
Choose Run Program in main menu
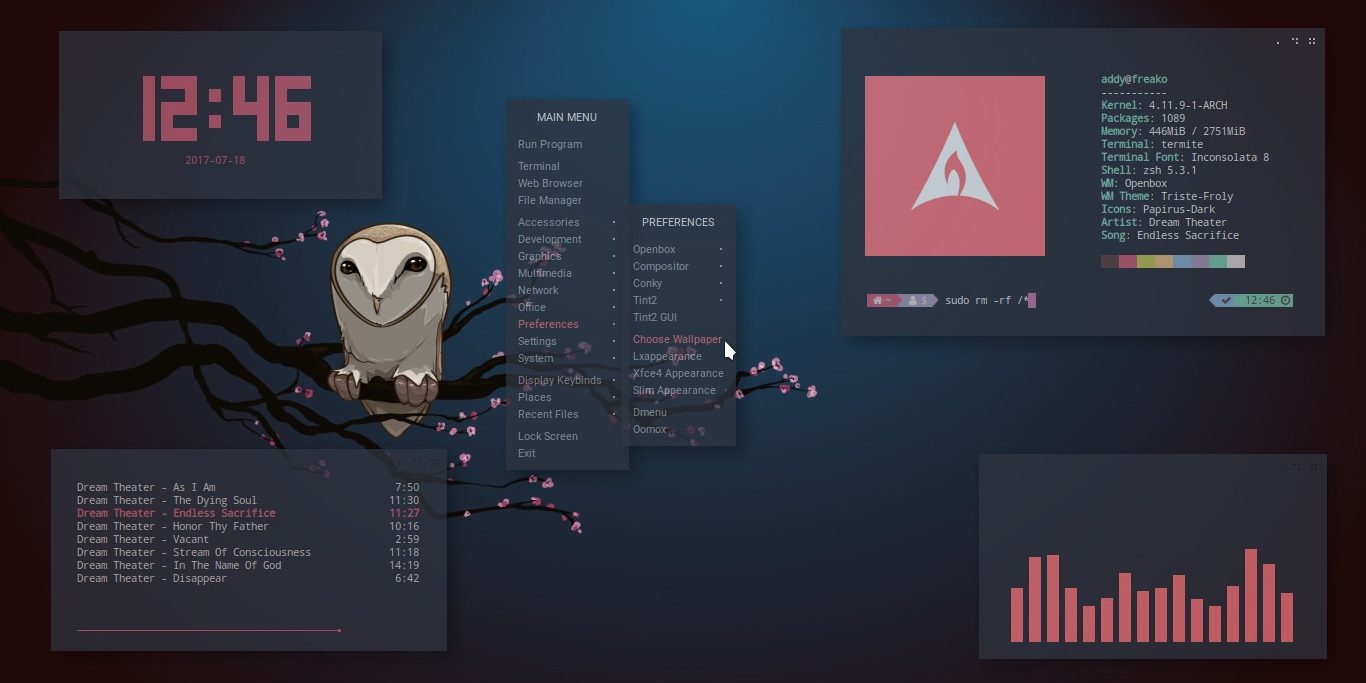coord(550,144)
